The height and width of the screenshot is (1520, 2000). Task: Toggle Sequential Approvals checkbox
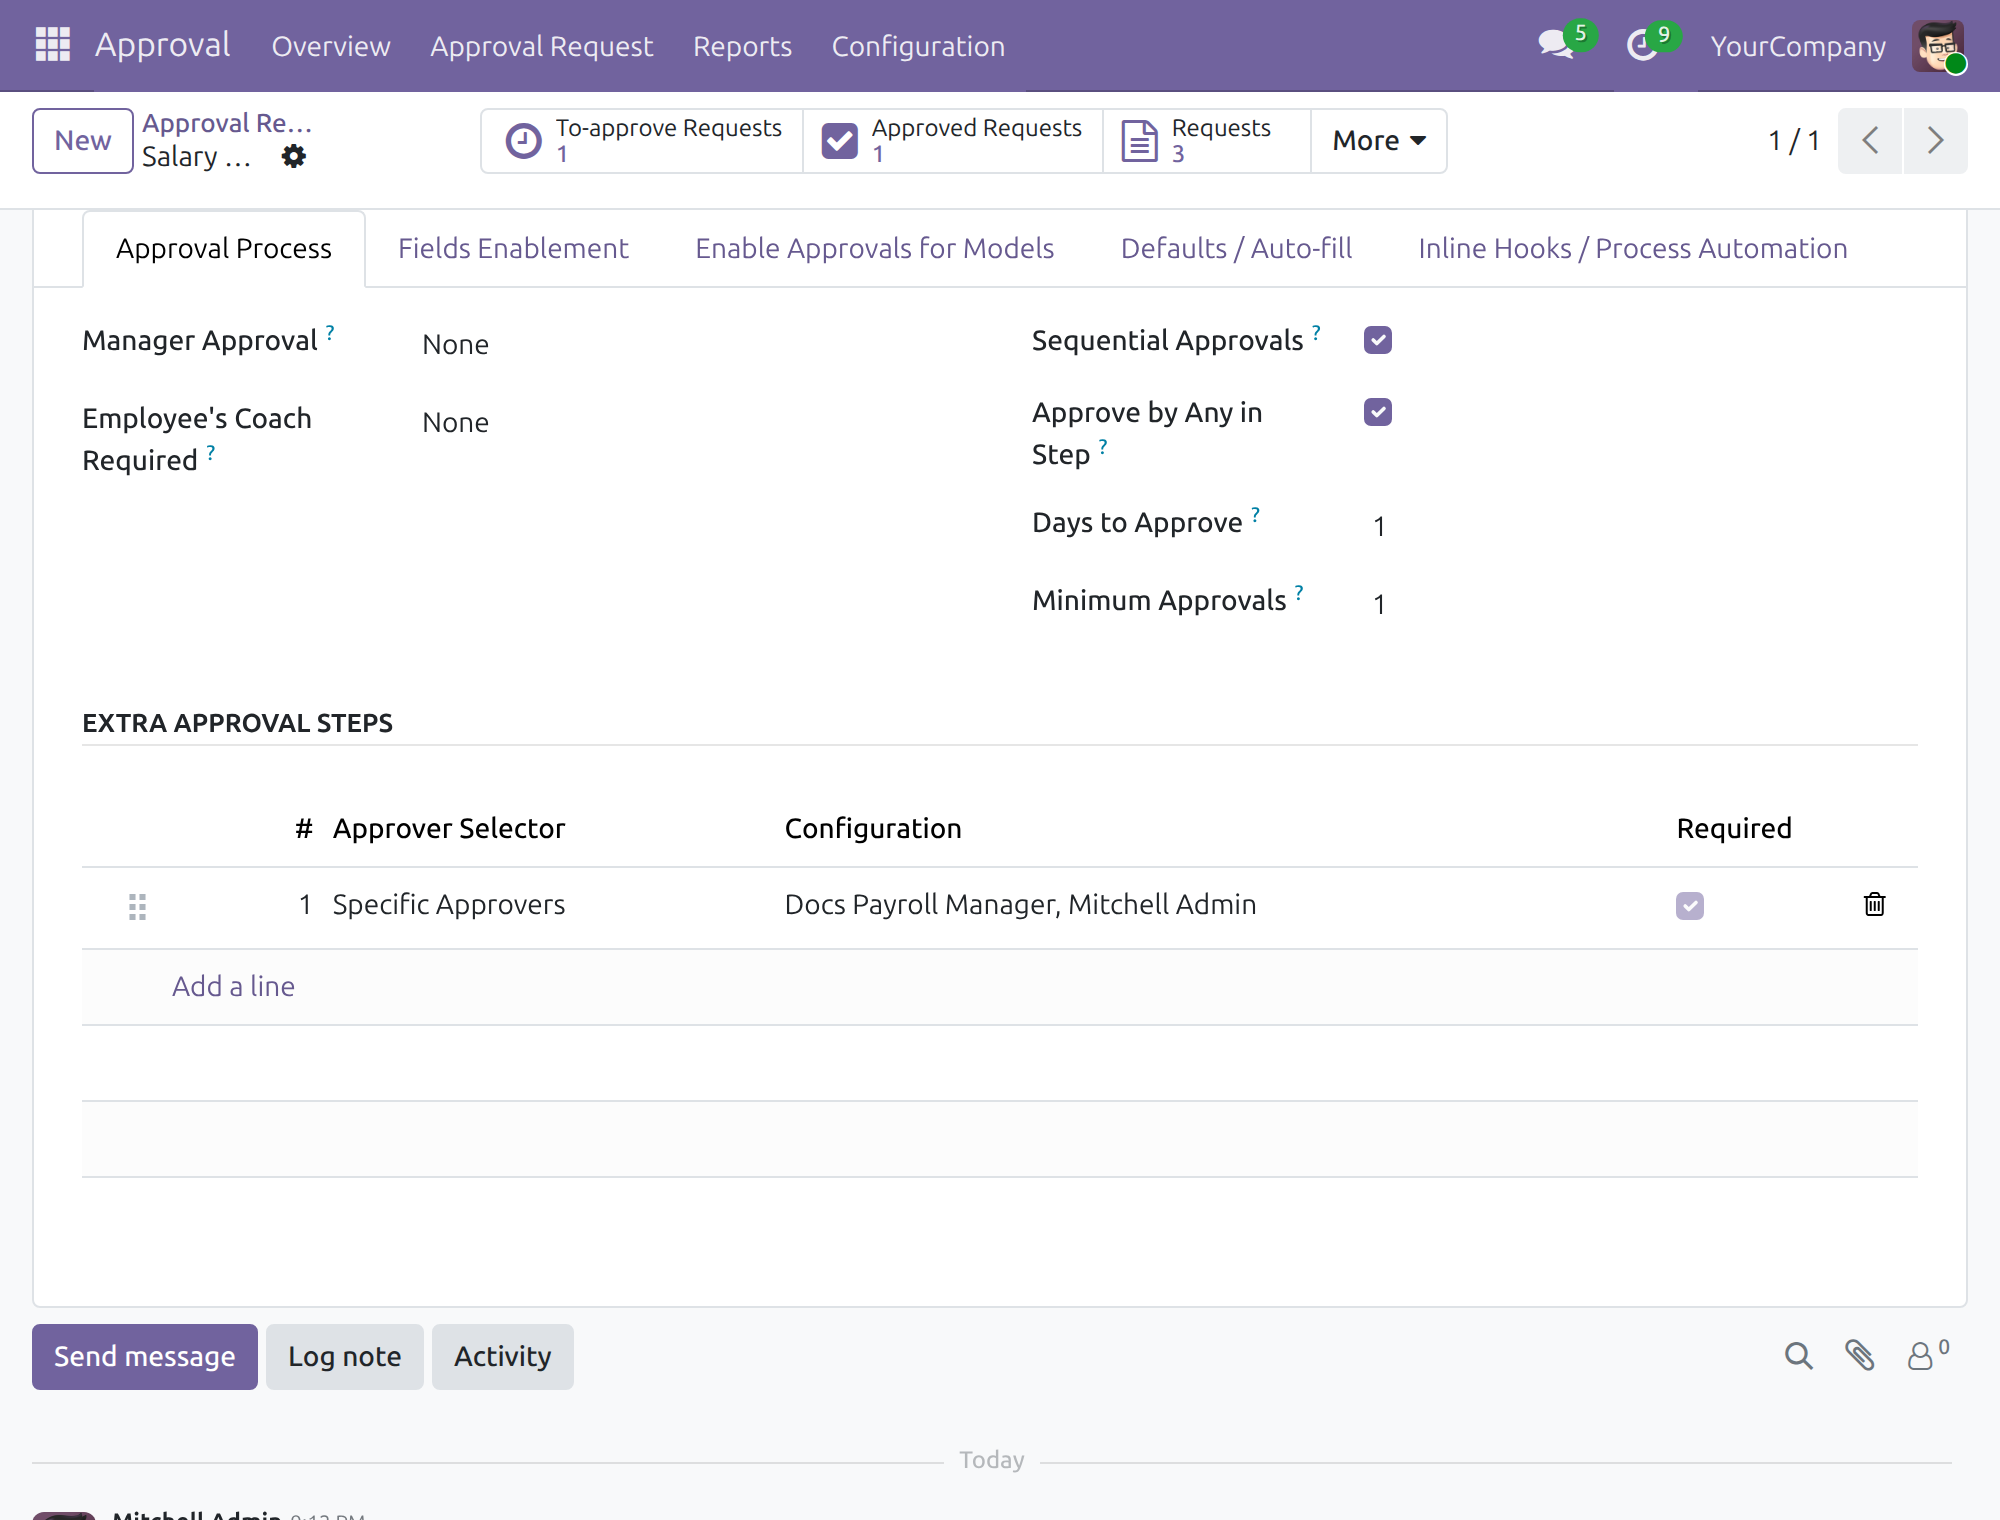point(1378,340)
